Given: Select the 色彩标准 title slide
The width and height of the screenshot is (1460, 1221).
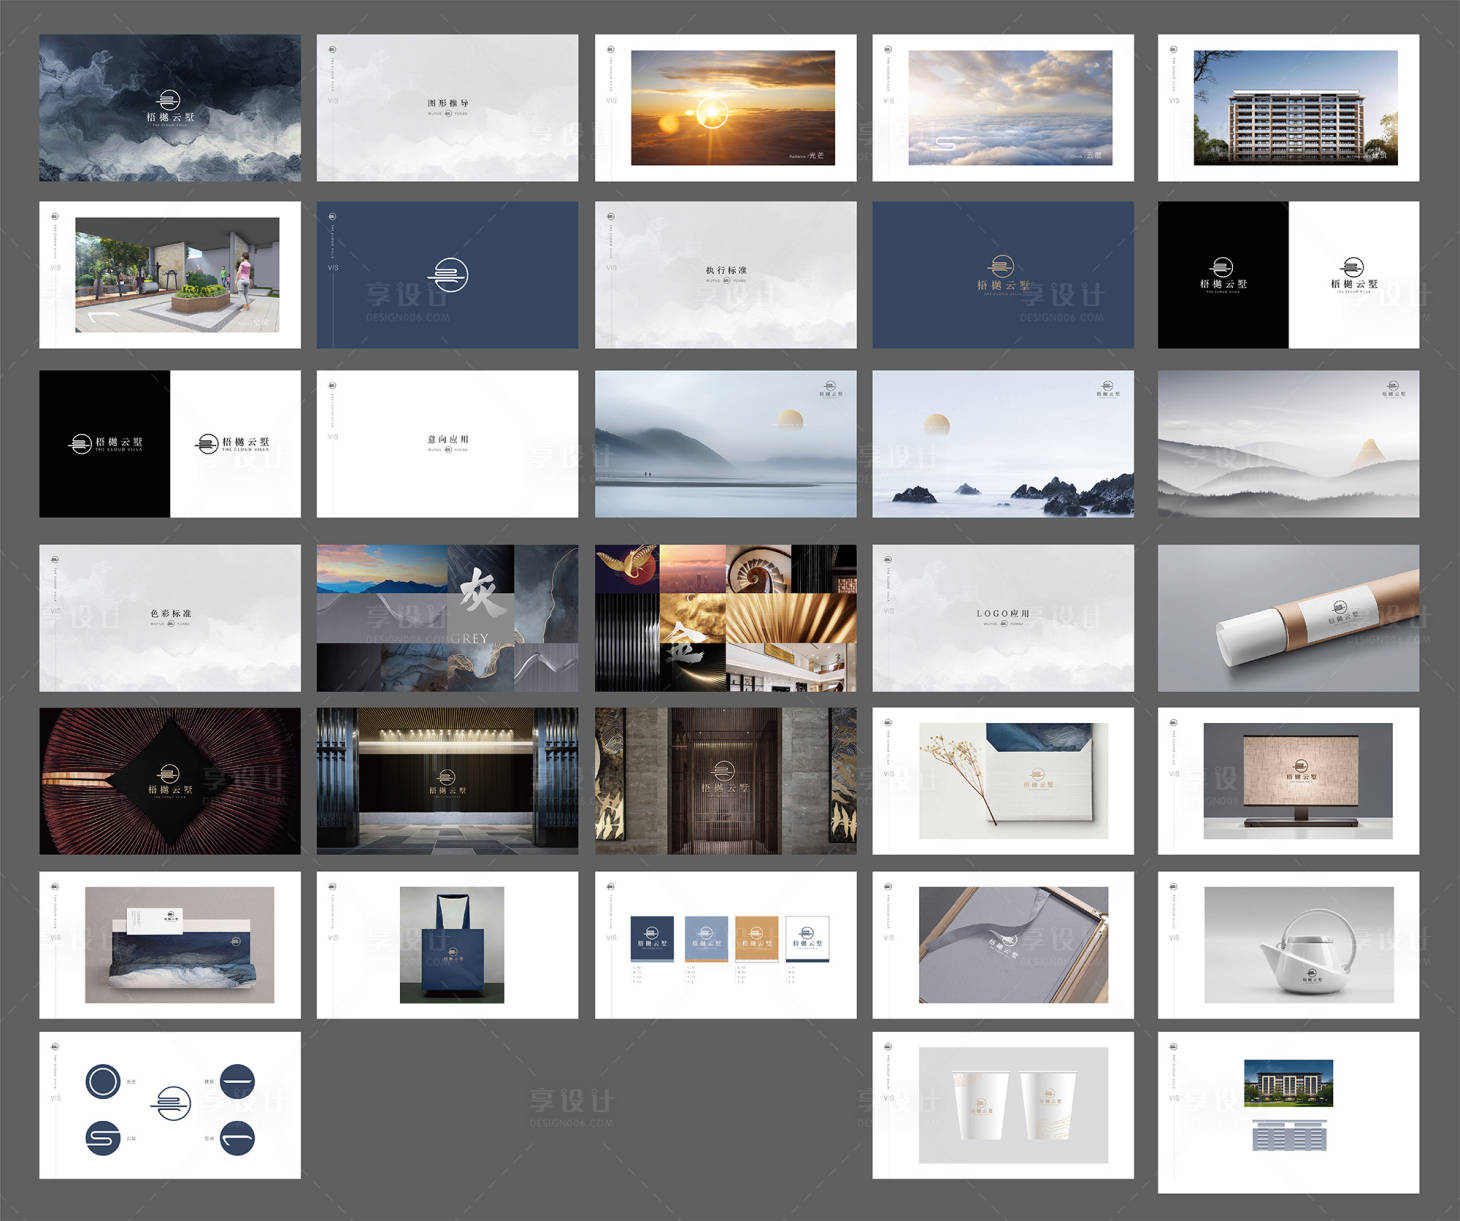Looking at the screenshot, I should (170, 618).
